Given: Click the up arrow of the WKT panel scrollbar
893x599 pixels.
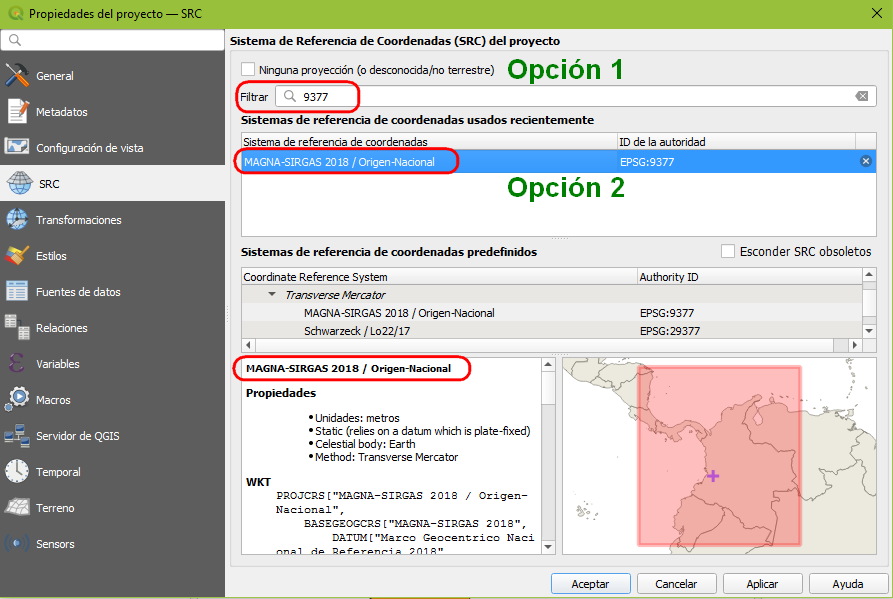Looking at the screenshot, I should 548,364.
